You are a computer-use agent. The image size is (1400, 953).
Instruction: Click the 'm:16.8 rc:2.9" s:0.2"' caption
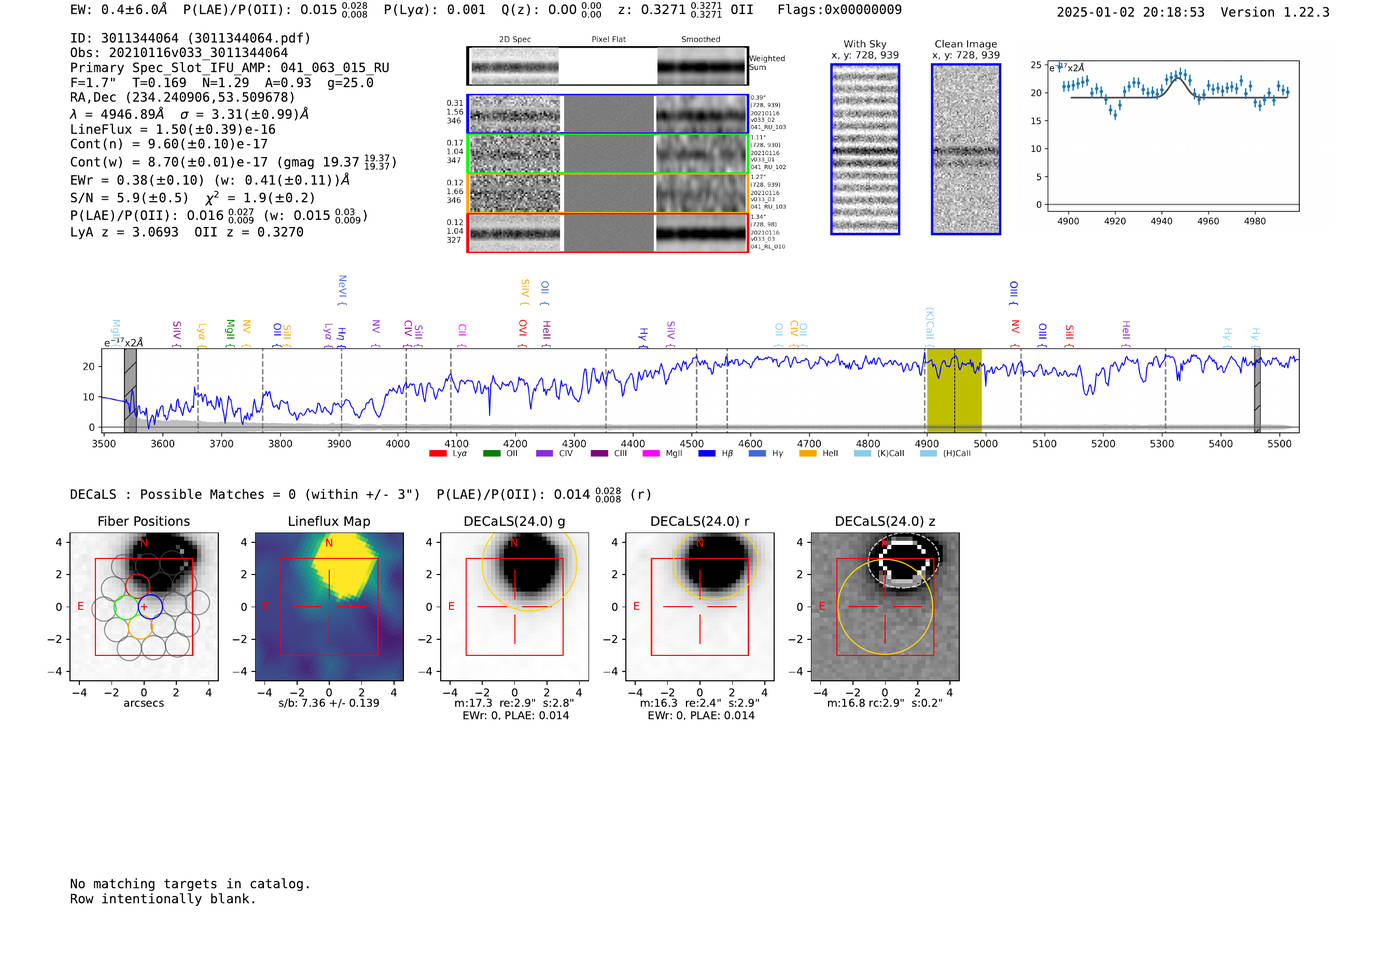[x=885, y=703]
